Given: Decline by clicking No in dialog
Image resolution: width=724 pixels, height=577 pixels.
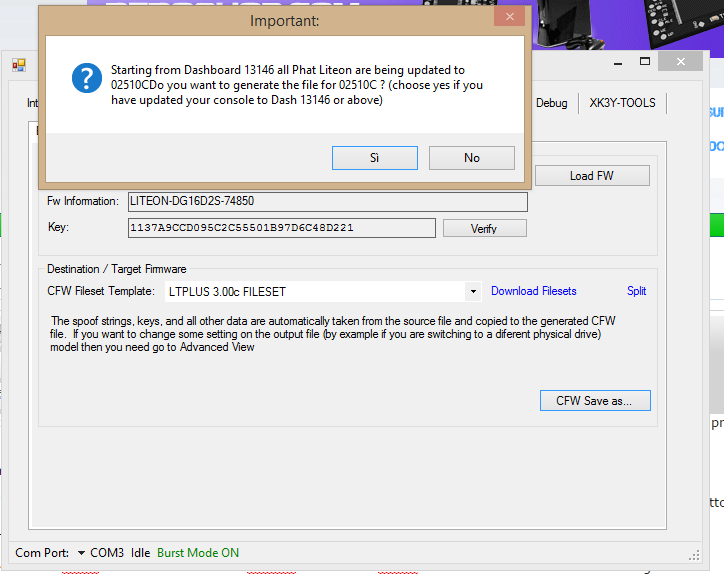Looking at the screenshot, I should click(471, 158).
